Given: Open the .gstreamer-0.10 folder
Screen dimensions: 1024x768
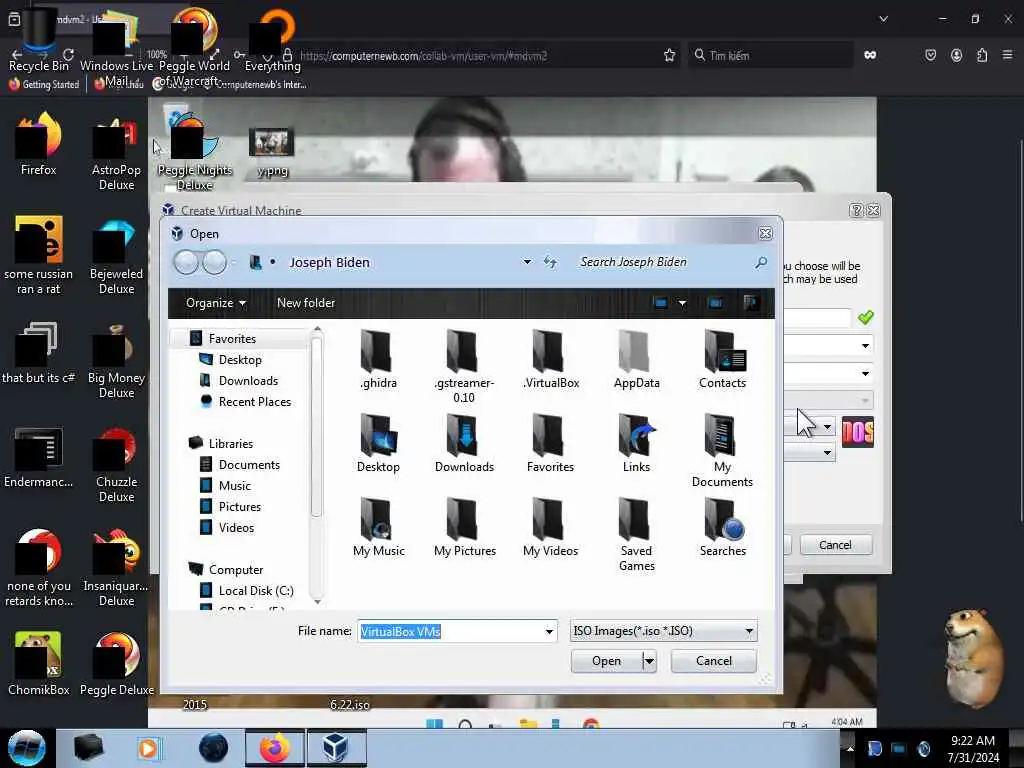Looking at the screenshot, I should click(x=464, y=366).
